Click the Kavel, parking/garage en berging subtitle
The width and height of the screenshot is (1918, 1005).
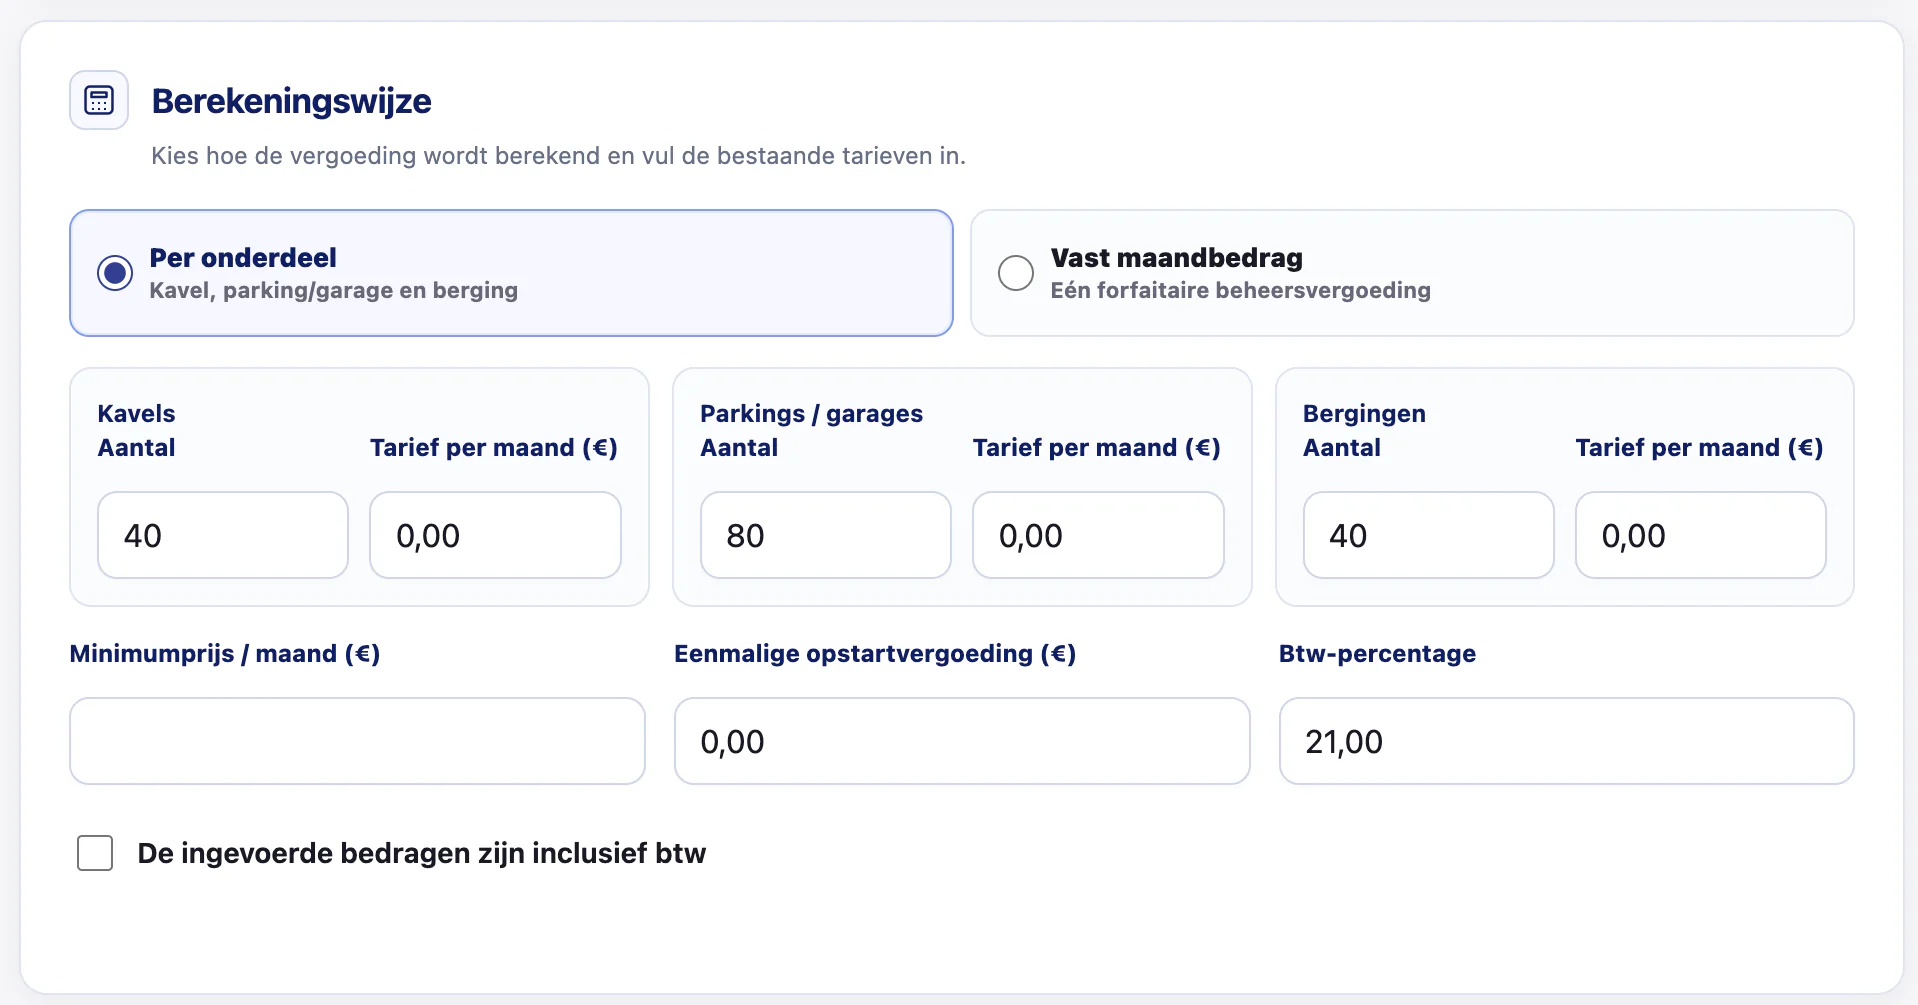[x=334, y=290]
